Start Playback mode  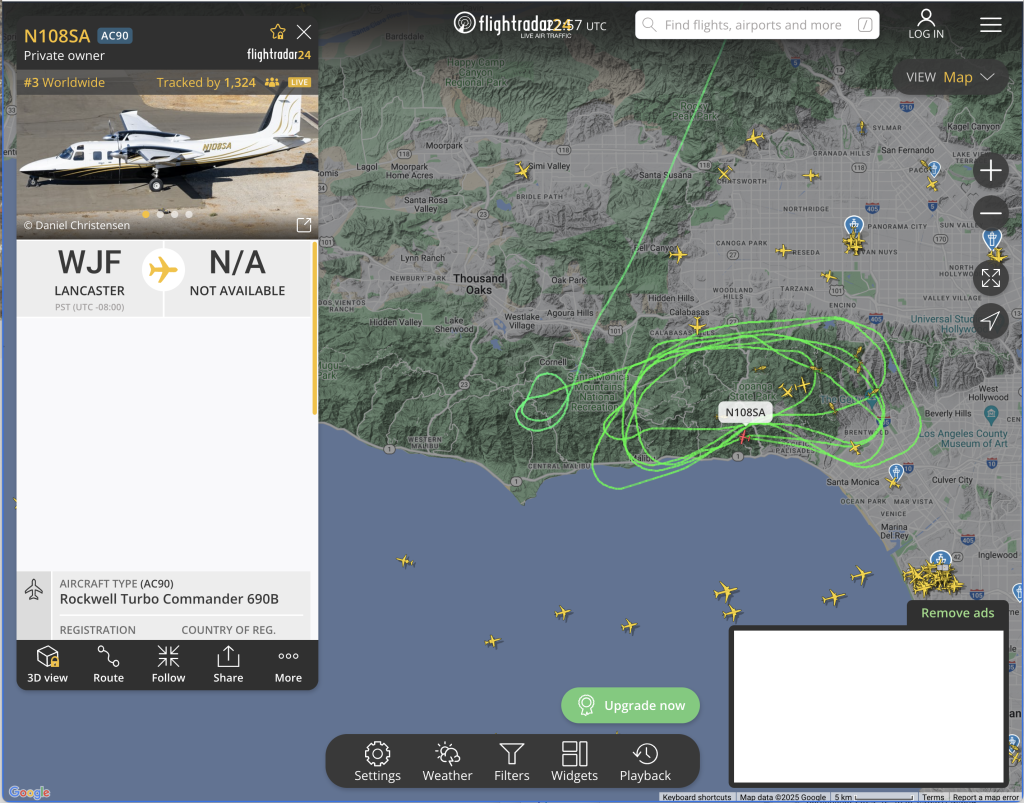click(x=645, y=761)
